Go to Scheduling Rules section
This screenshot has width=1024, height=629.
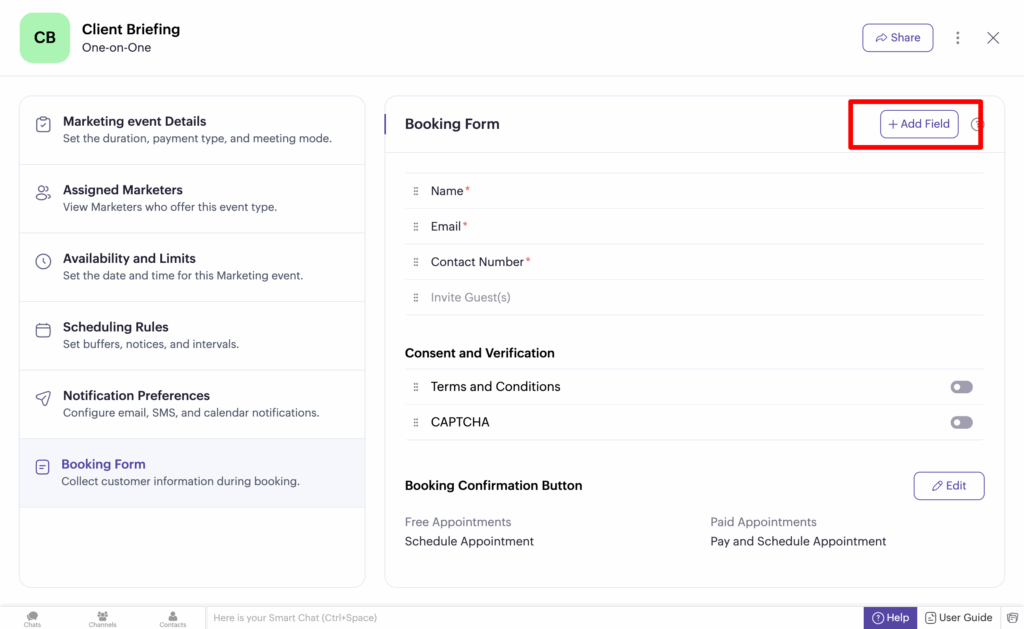click(192, 335)
